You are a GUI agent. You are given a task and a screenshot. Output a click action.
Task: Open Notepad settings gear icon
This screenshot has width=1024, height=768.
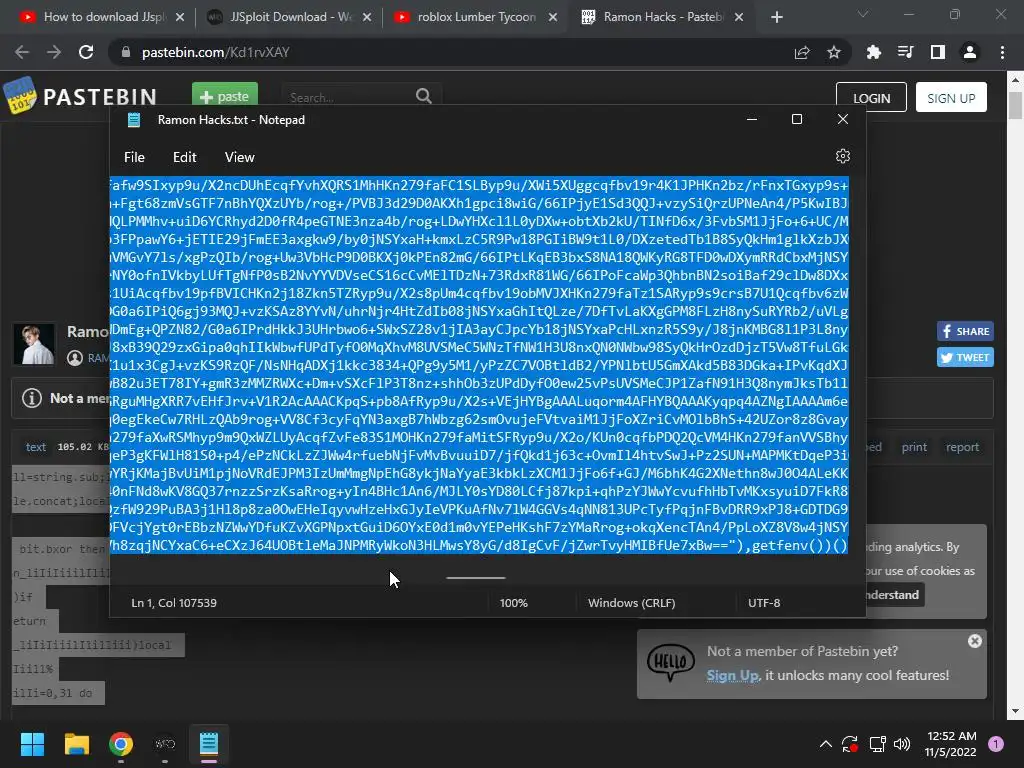pyautogui.click(x=842, y=157)
